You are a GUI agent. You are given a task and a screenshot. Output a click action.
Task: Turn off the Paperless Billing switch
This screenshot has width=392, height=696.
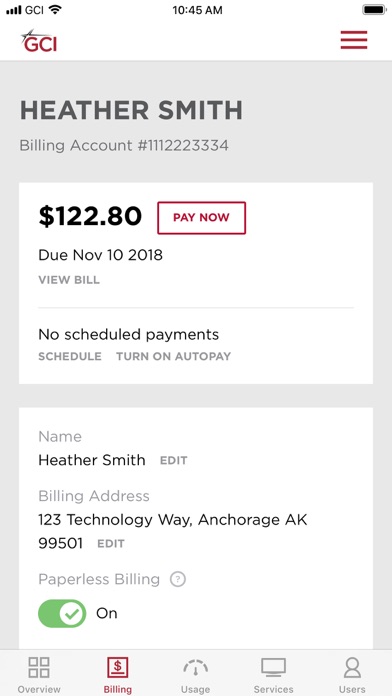[62, 613]
